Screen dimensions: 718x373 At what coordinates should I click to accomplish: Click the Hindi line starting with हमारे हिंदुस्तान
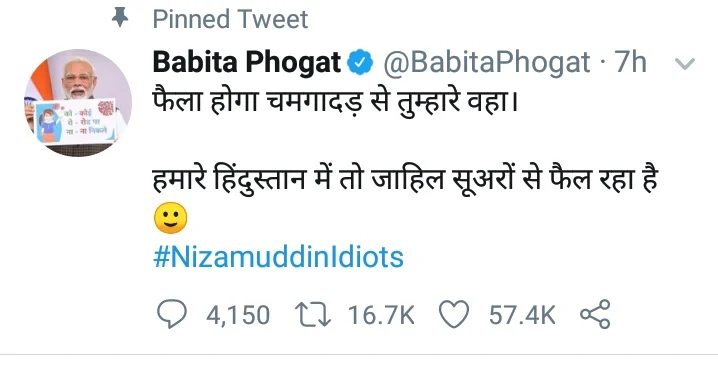[405, 178]
